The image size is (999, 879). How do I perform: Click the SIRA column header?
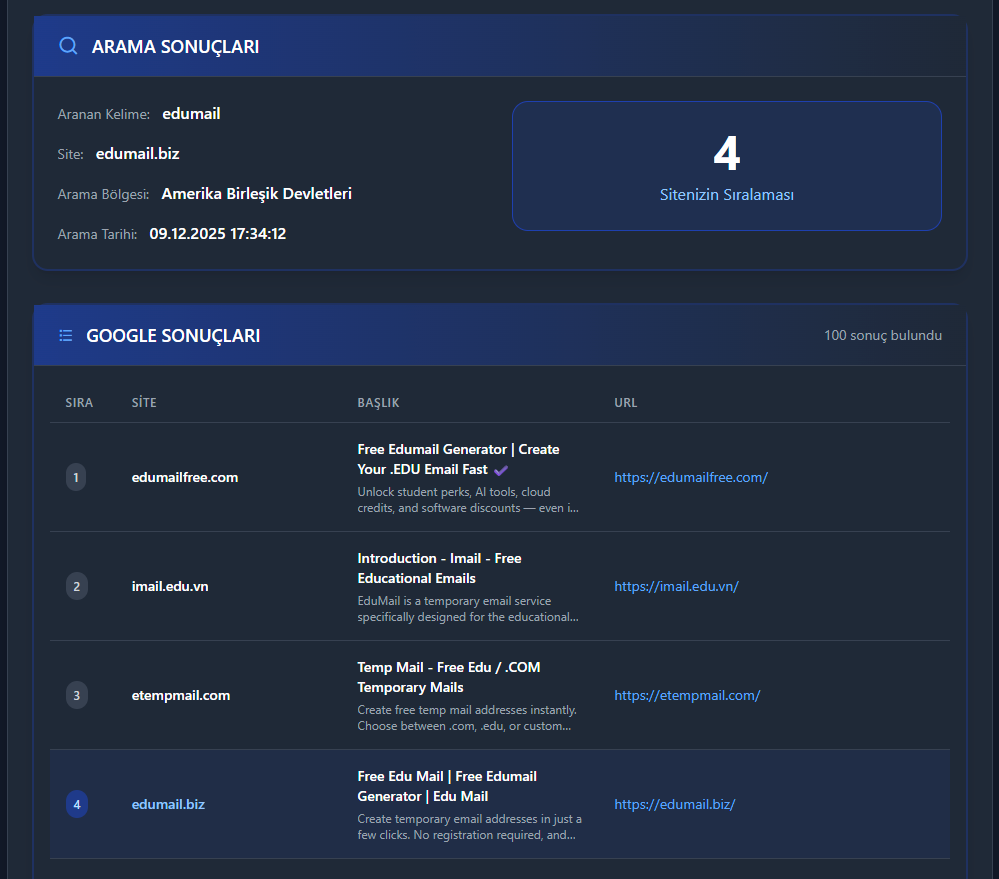(79, 403)
